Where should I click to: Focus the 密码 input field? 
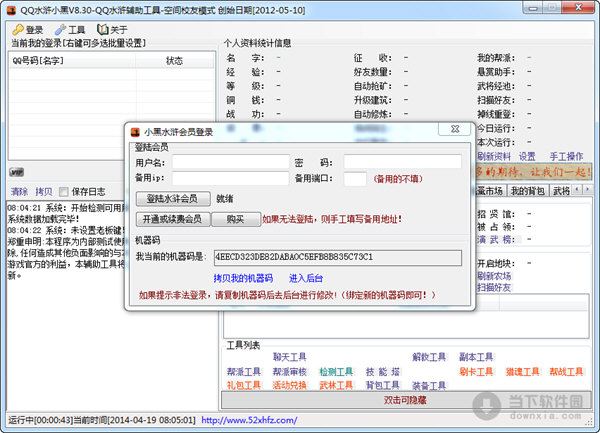[x=402, y=162]
